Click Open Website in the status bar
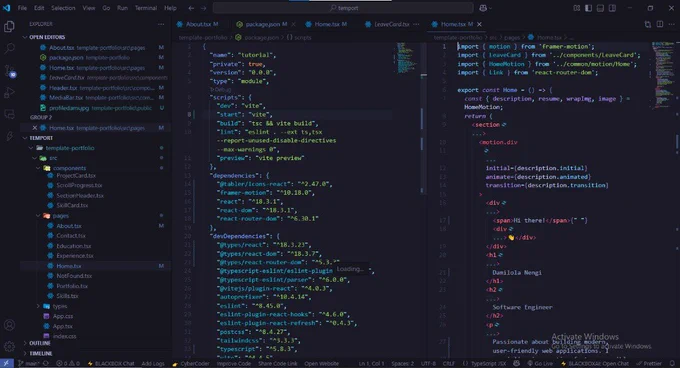Screen dimensions: 680x368 click(x=321, y=363)
